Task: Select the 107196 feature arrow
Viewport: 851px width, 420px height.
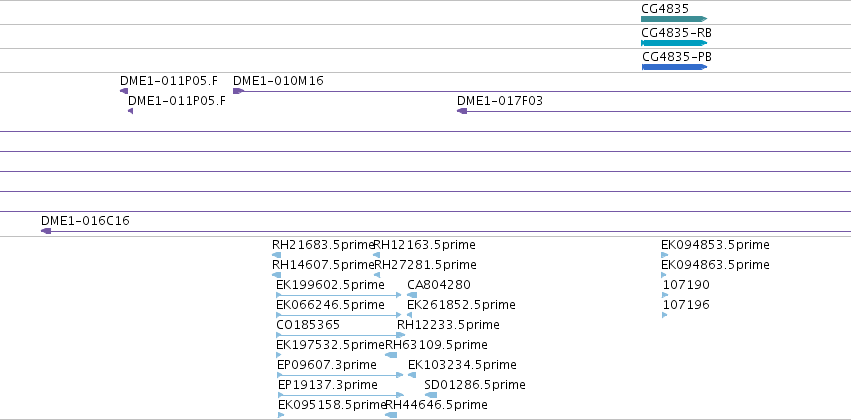Action: [665, 315]
